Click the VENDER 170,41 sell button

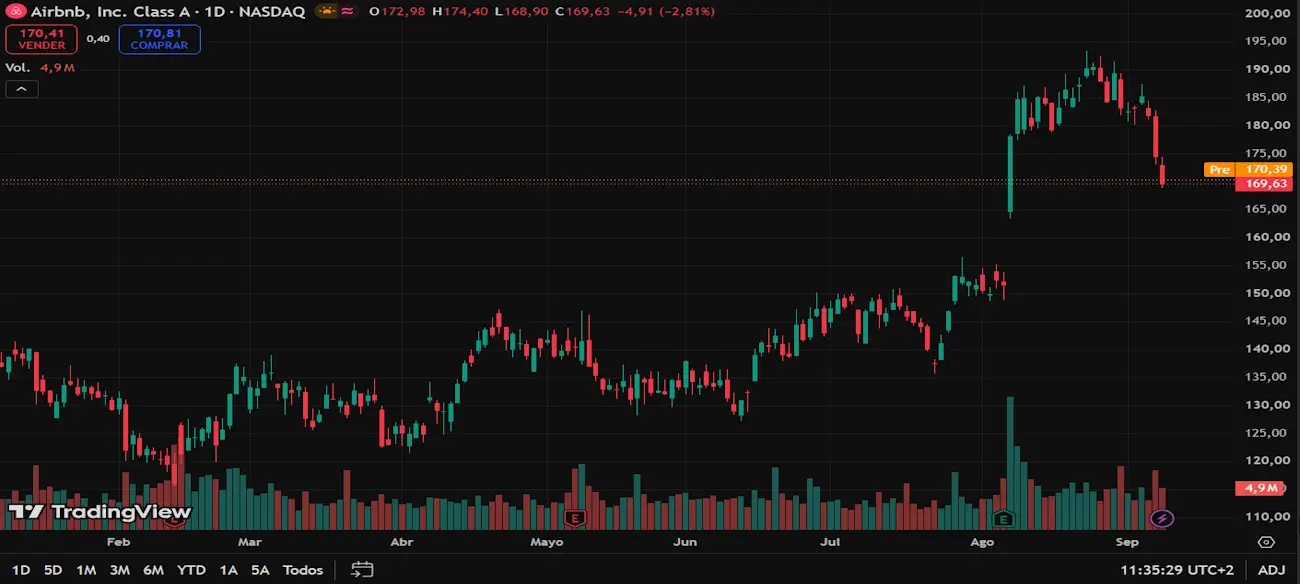42,39
